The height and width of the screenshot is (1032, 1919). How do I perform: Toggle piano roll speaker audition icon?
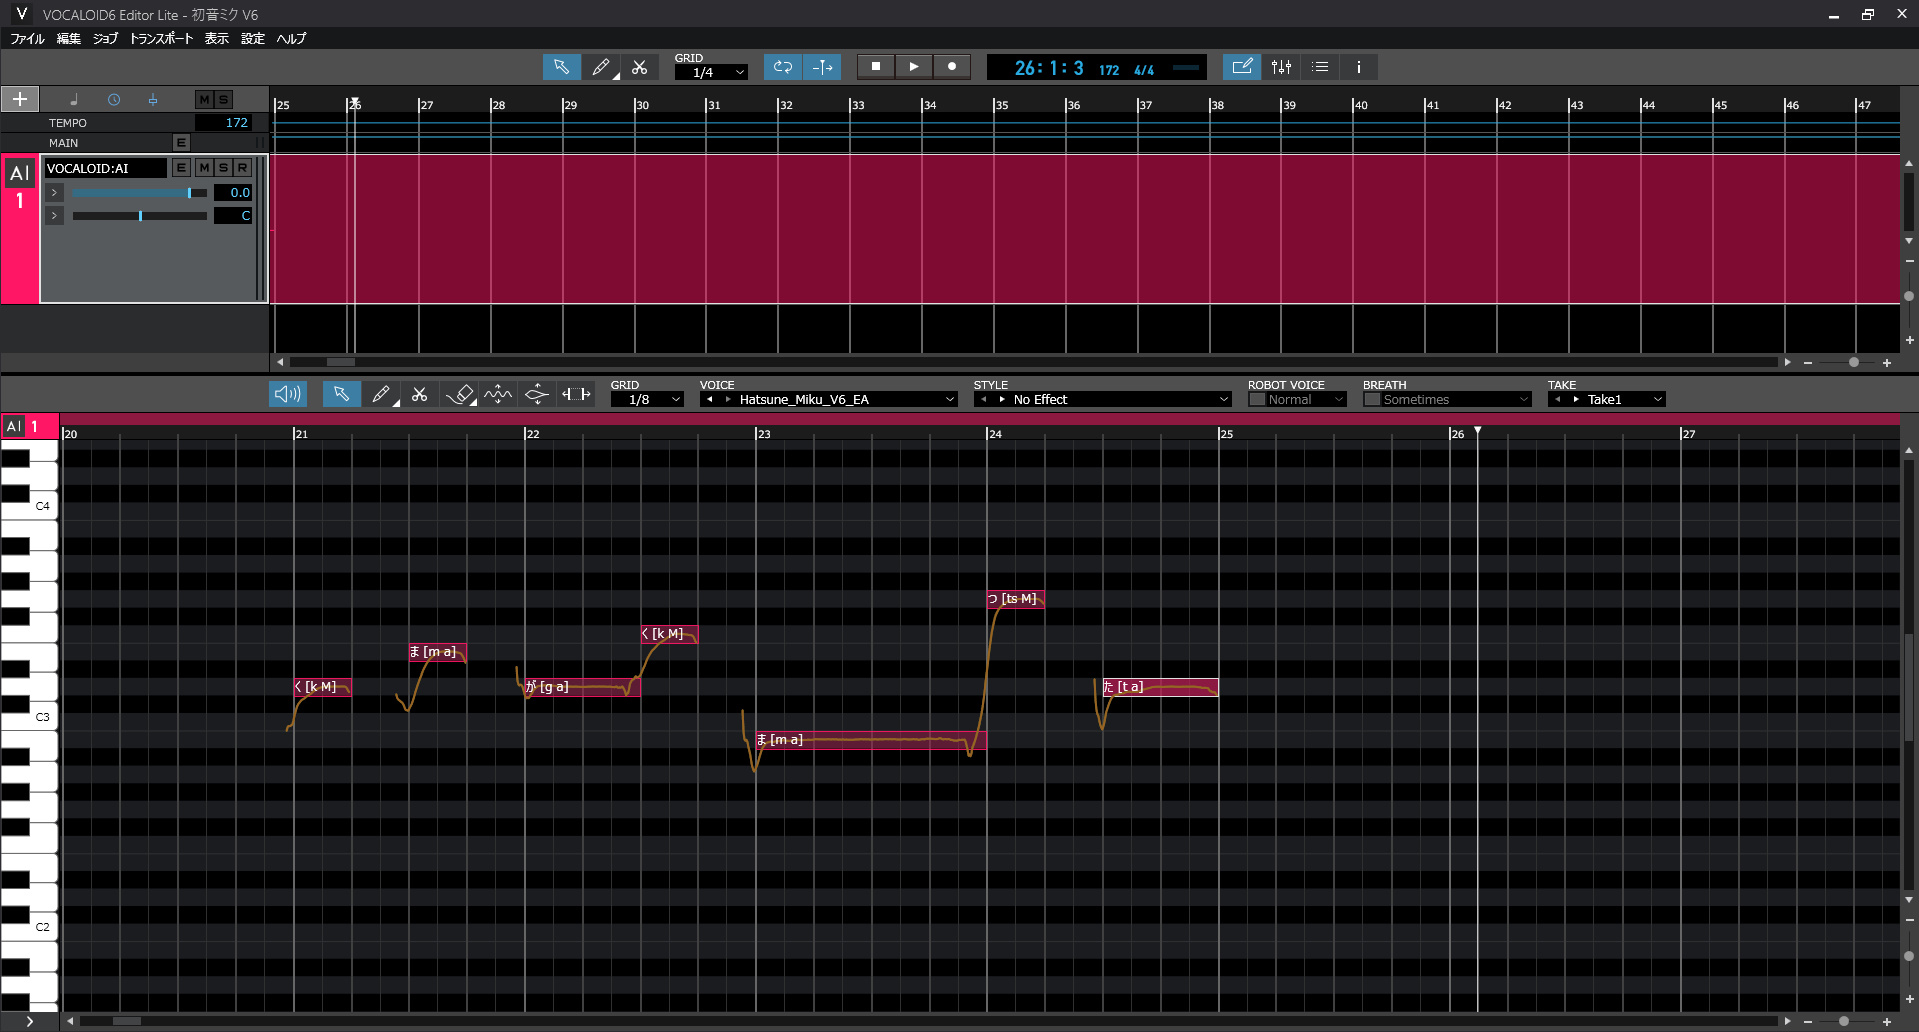coord(287,395)
